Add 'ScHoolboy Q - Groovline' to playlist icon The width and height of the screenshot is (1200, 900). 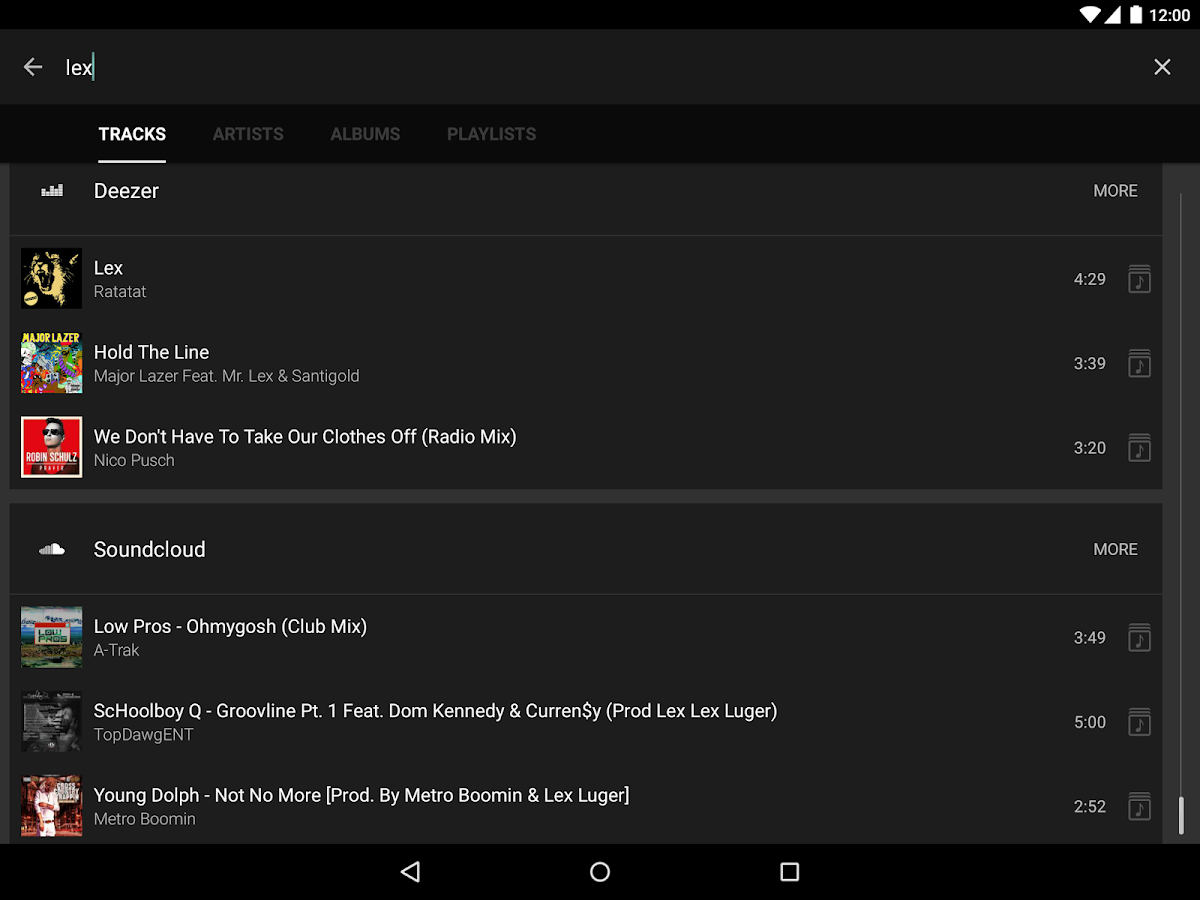point(1139,722)
